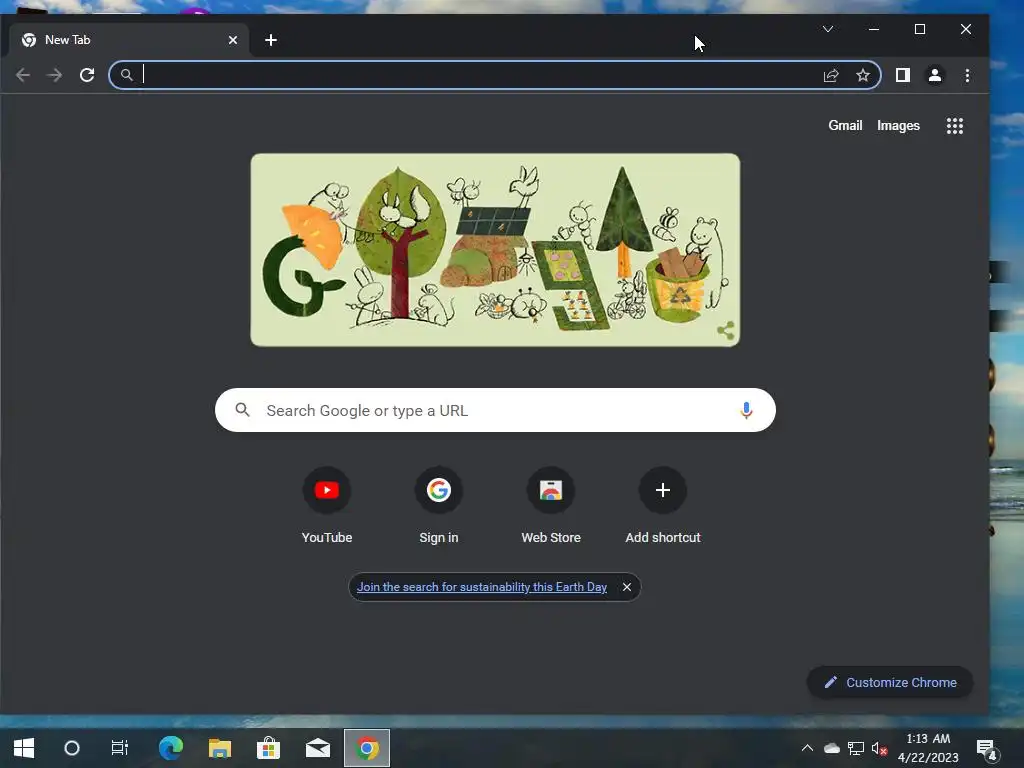Close the New Tab tab
This screenshot has height=768, width=1024.
233,40
